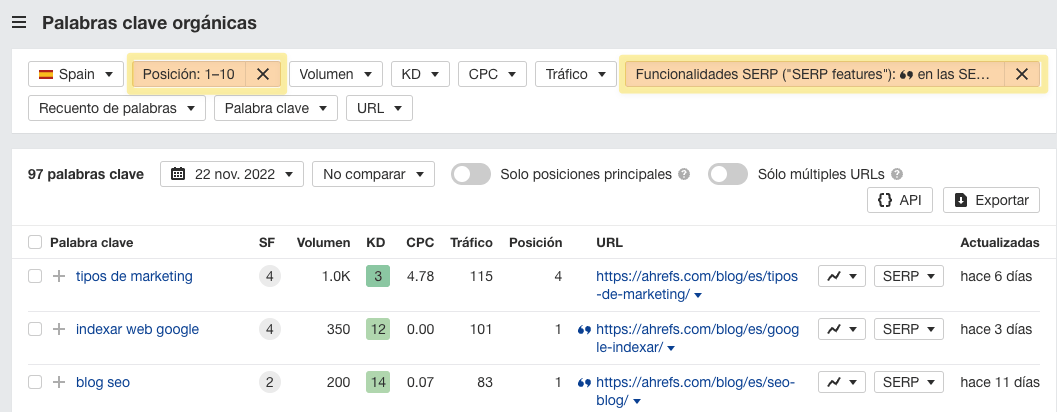Expand the seo-blog URL menu arrow
Image resolution: width=1057 pixels, height=412 pixels.
[637, 401]
